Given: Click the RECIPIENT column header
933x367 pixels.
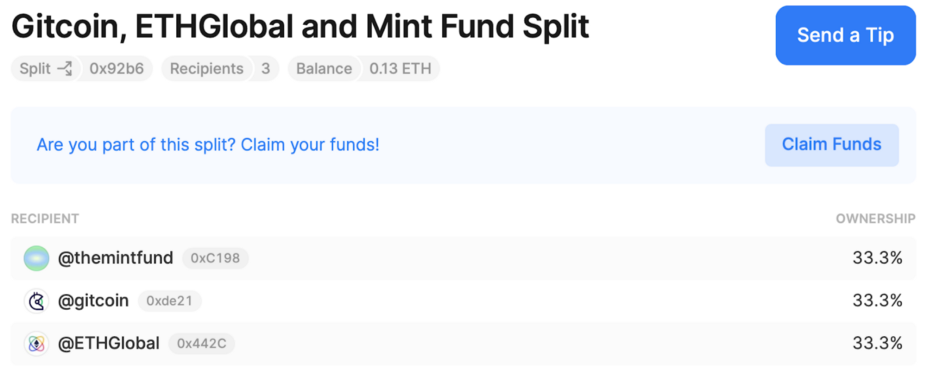Looking at the screenshot, I should pos(45,219).
